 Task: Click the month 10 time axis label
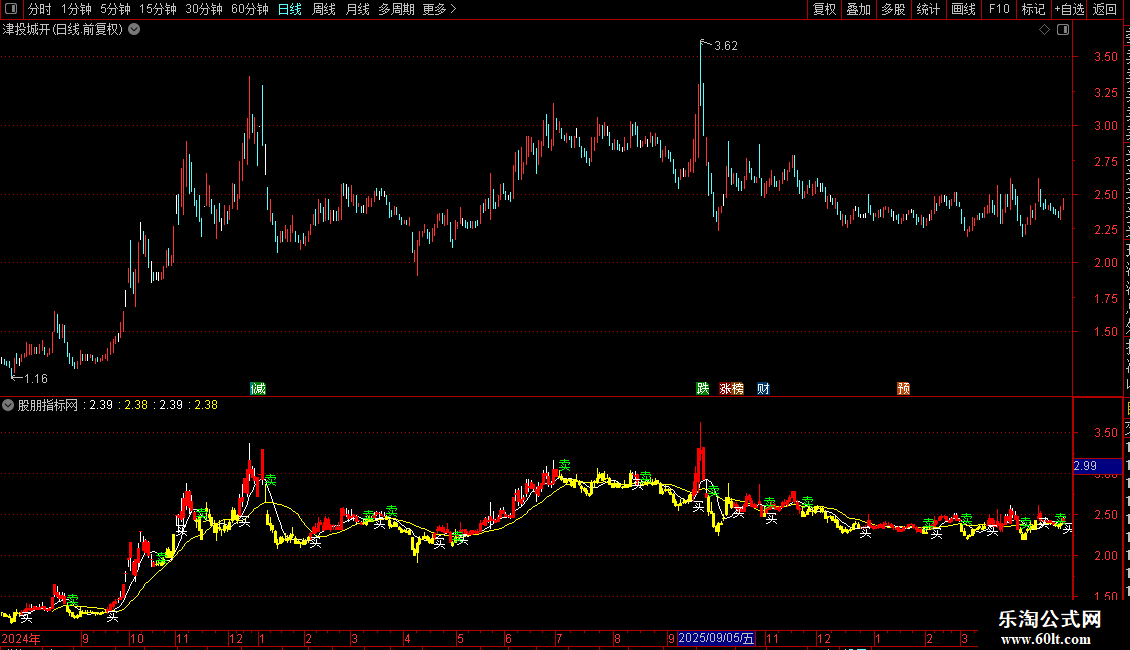[x=137, y=638]
